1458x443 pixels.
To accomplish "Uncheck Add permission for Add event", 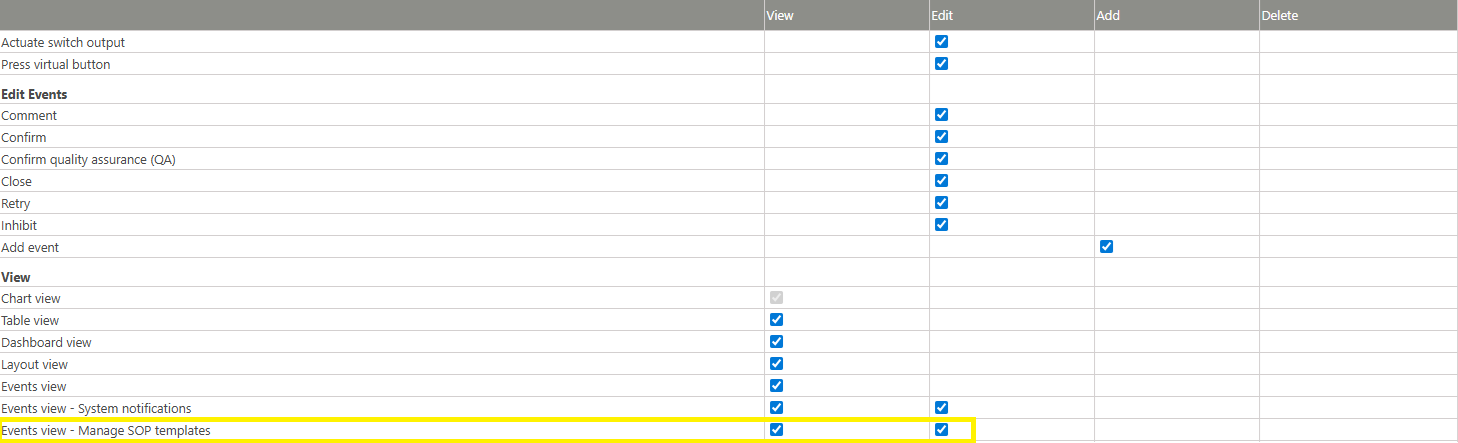I will (x=1106, y=247).
